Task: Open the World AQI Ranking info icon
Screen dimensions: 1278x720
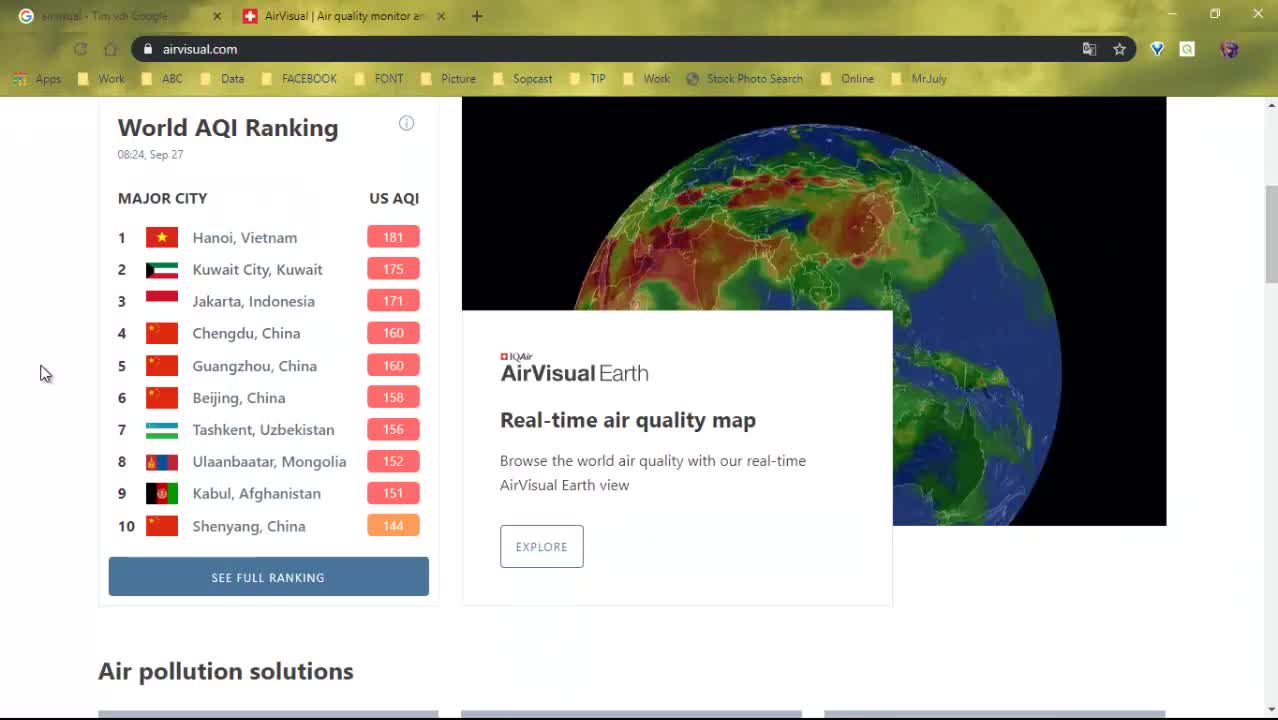Action: coord(406,123)
